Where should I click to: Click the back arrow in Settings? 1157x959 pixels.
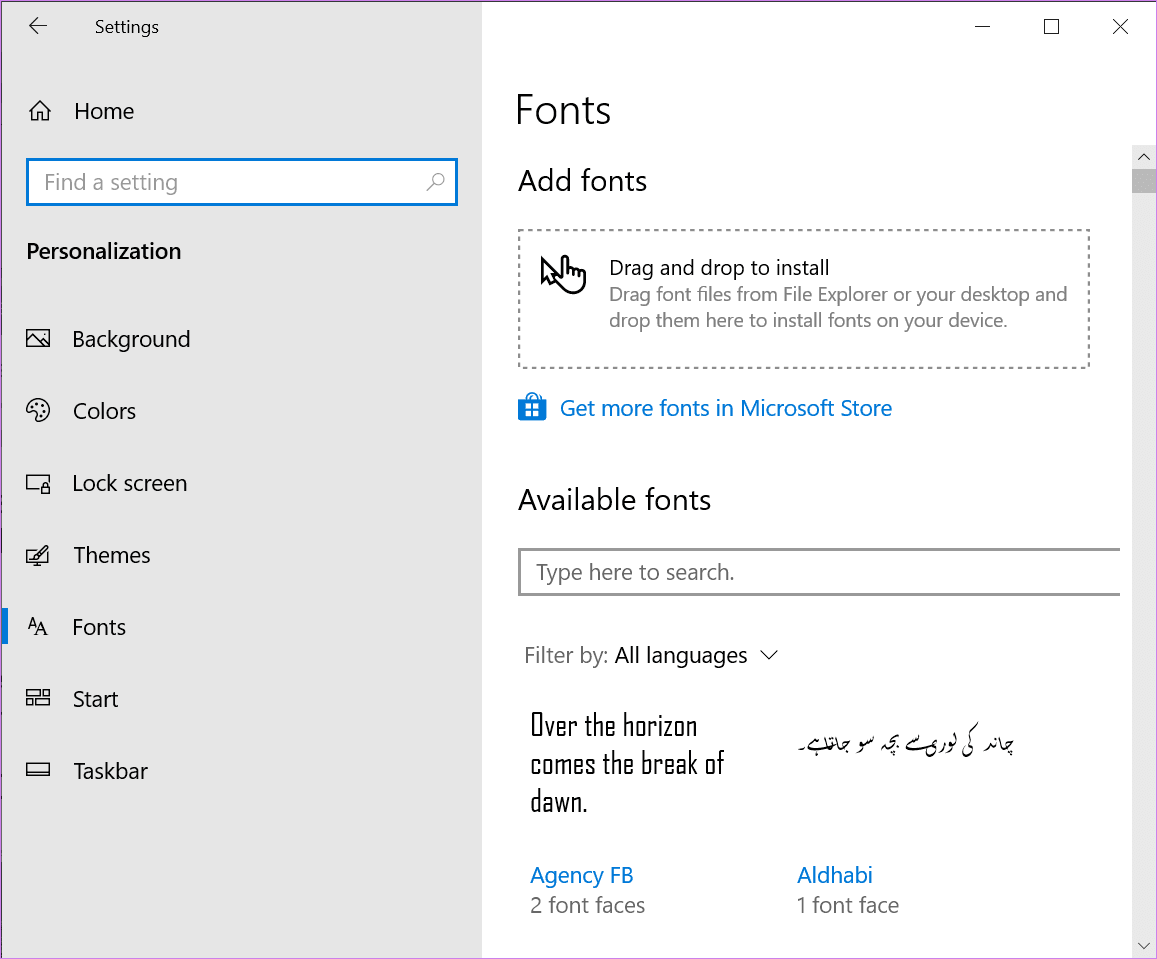[38, 27]
